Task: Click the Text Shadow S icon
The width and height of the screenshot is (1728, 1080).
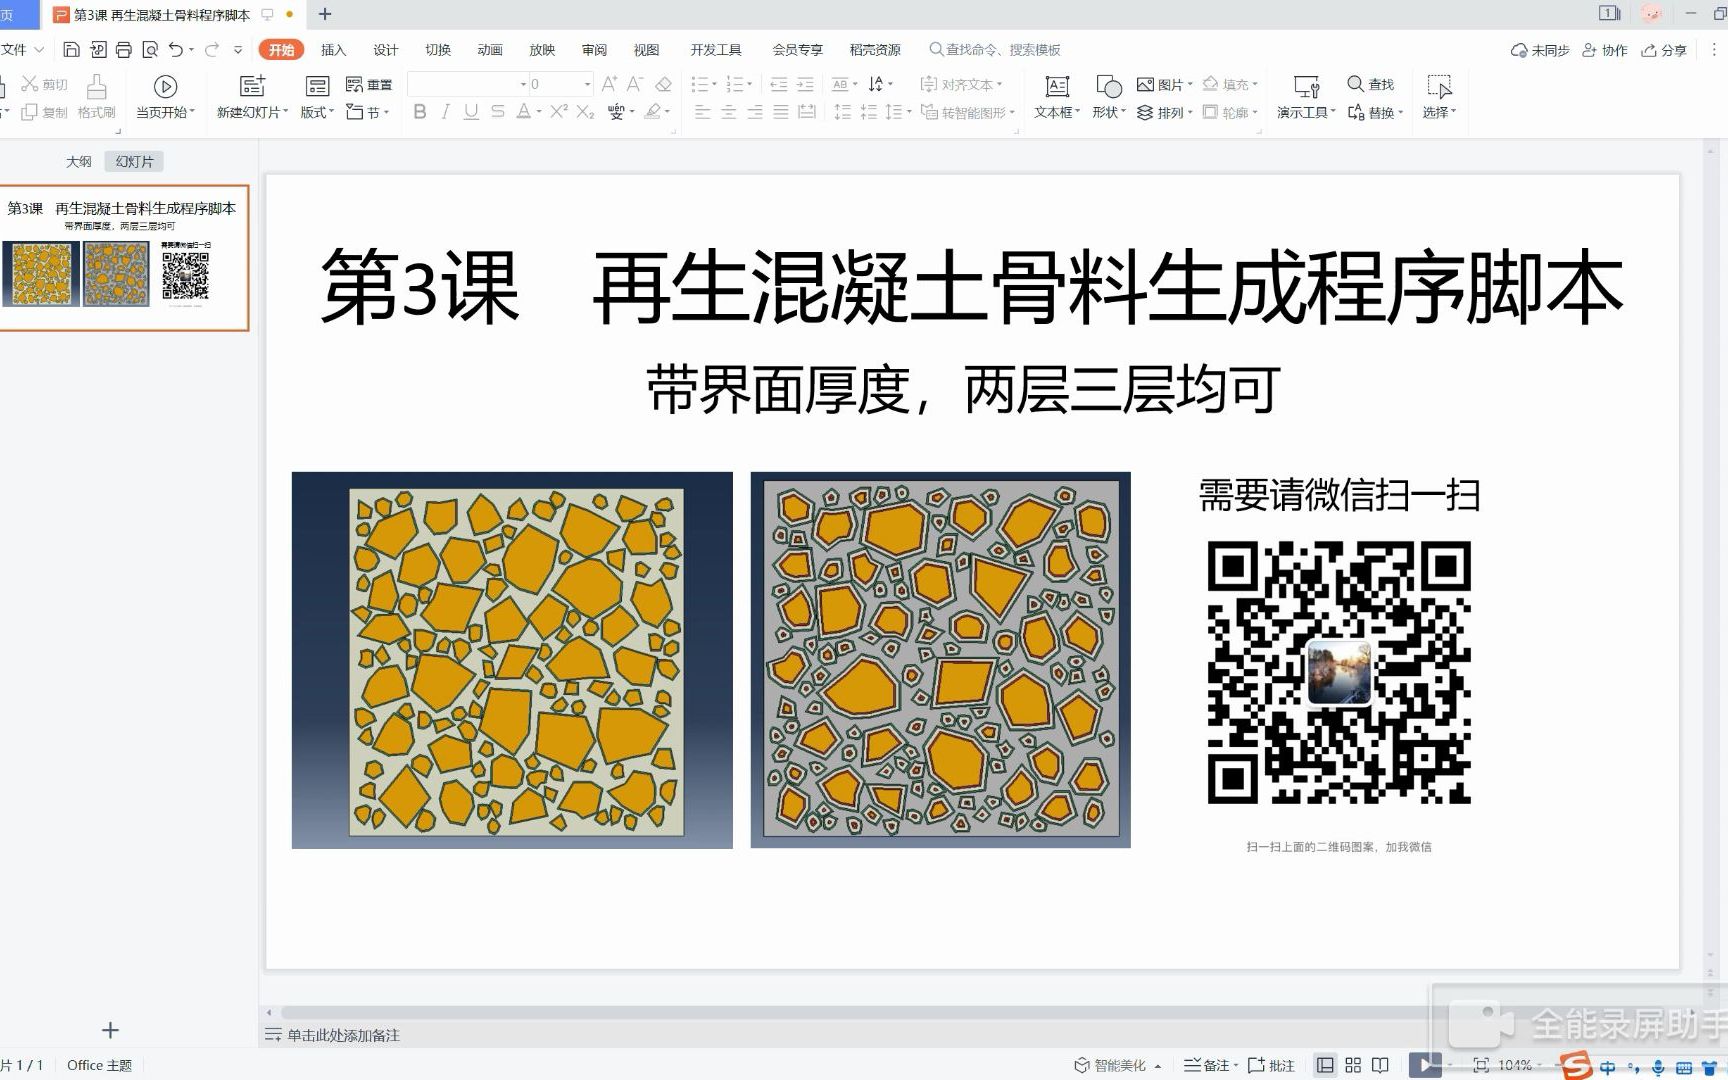Action: coord(498,111)
